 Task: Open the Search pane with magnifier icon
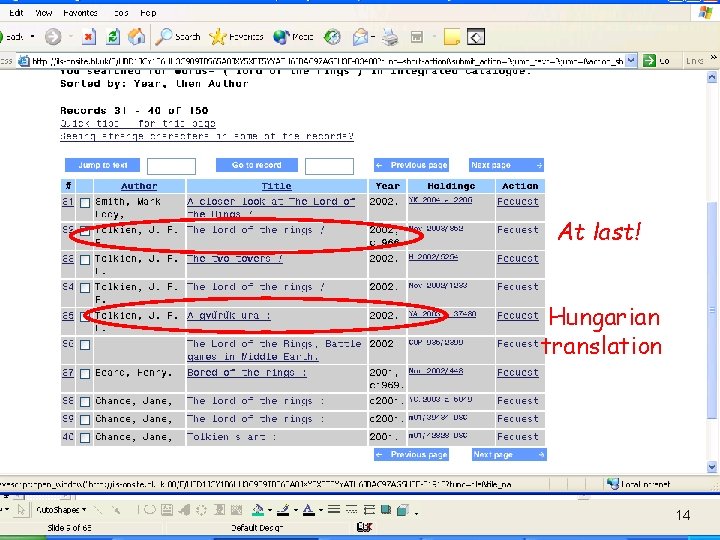coord(177,37)
